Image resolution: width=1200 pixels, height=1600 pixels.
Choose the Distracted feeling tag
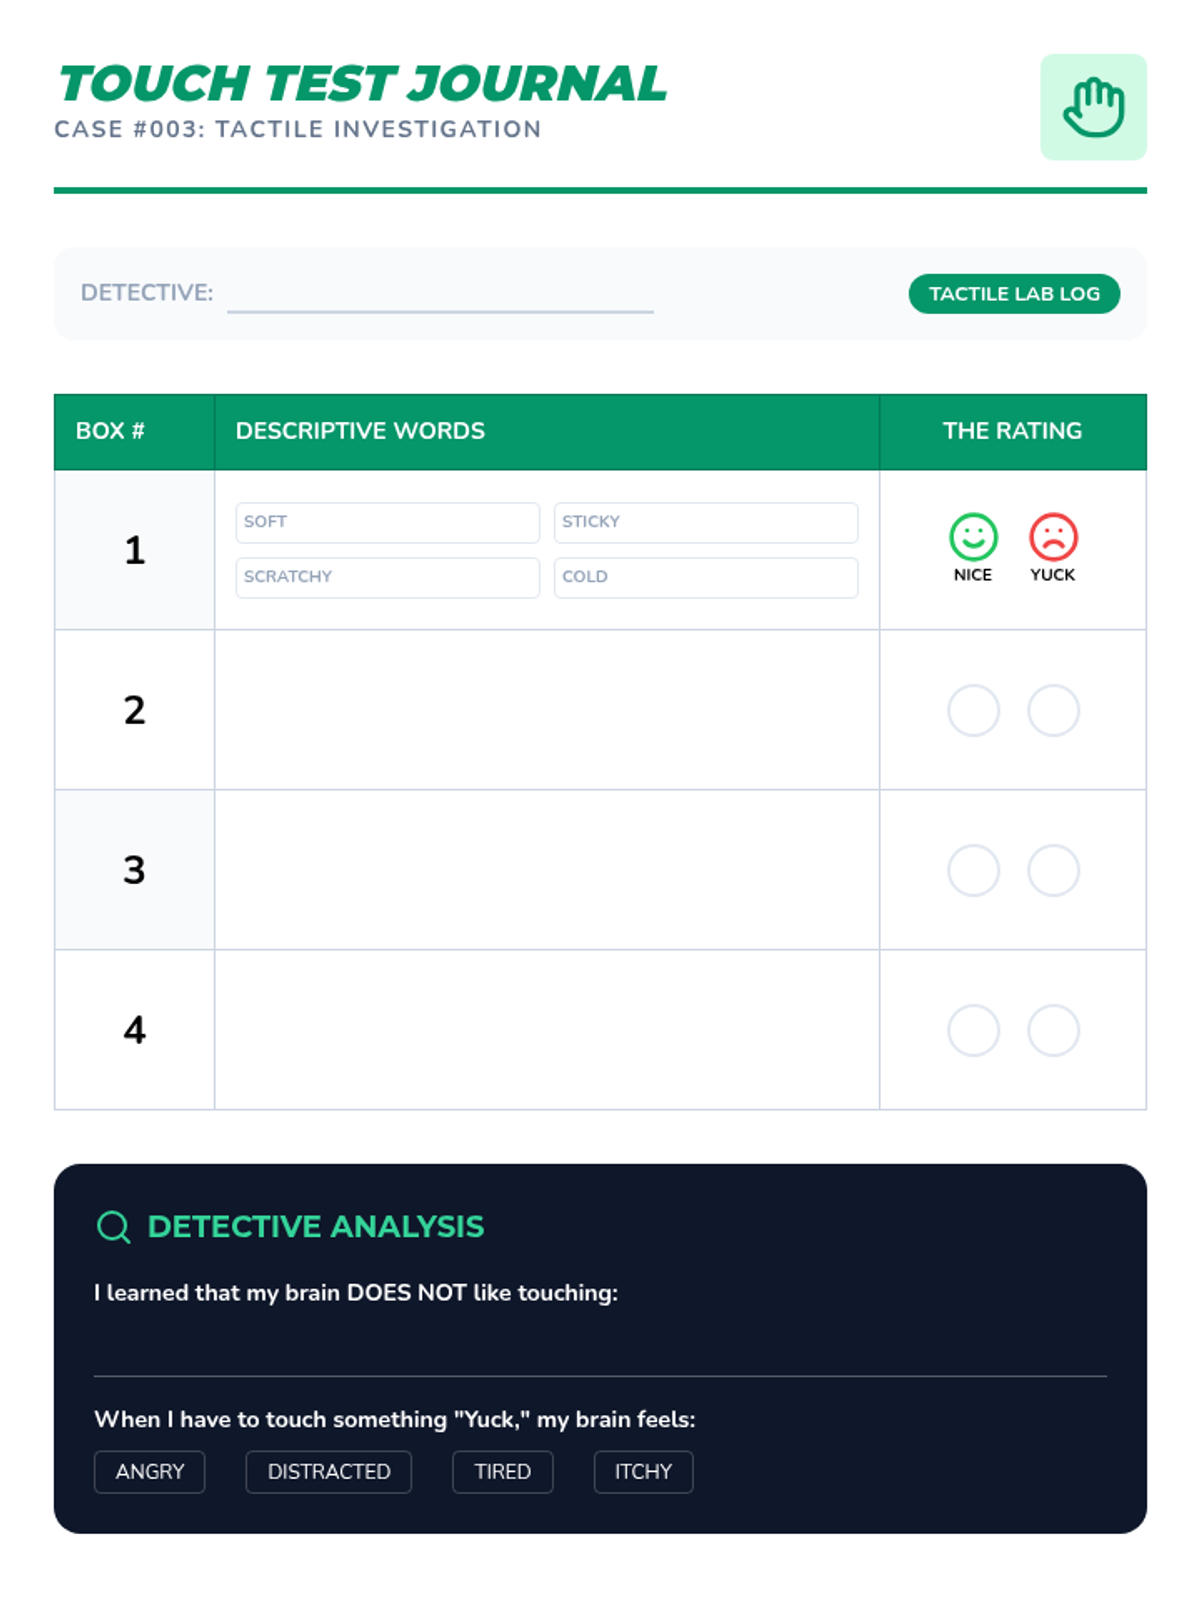(329, 1472)
